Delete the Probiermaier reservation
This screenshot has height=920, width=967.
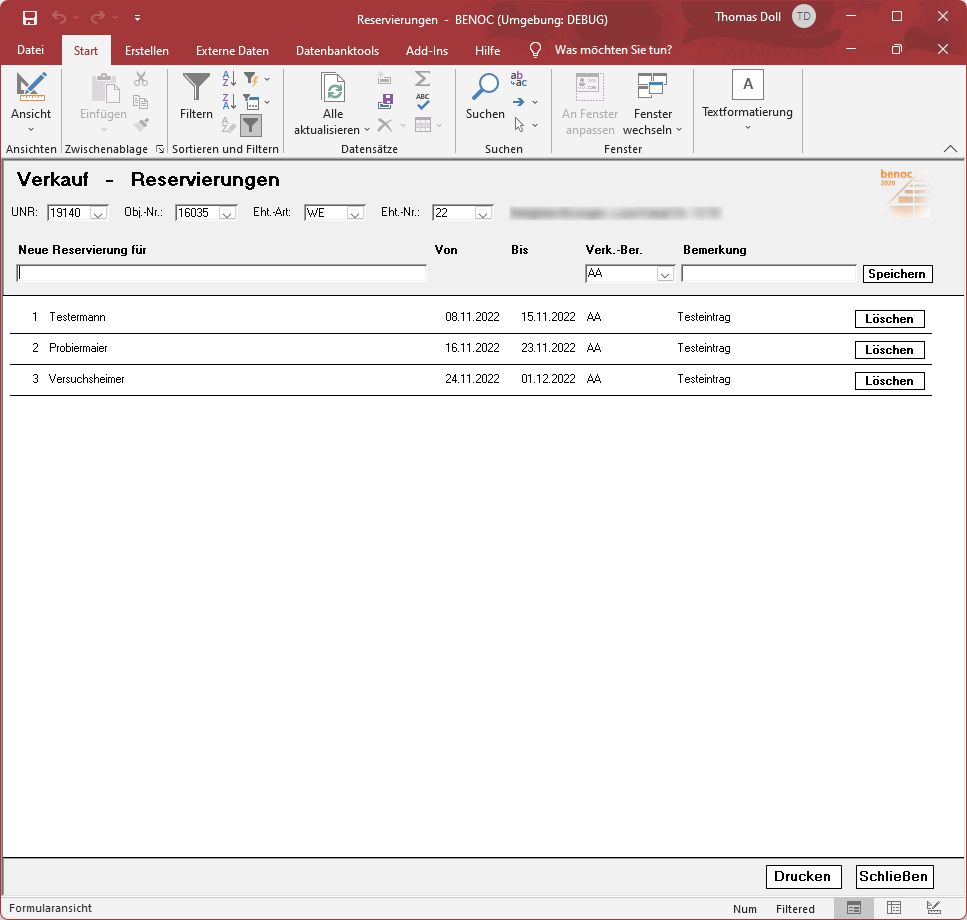pyautogui.click(x=889, y=349)
